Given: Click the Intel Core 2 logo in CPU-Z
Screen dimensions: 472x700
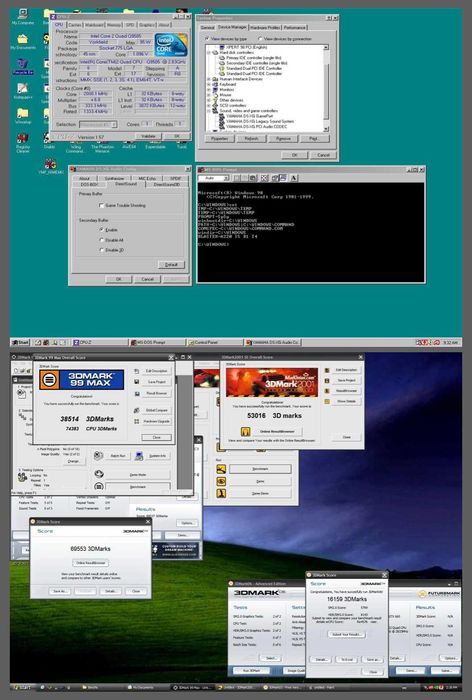Looking at the screenshot, I should (x=171, y=44).
